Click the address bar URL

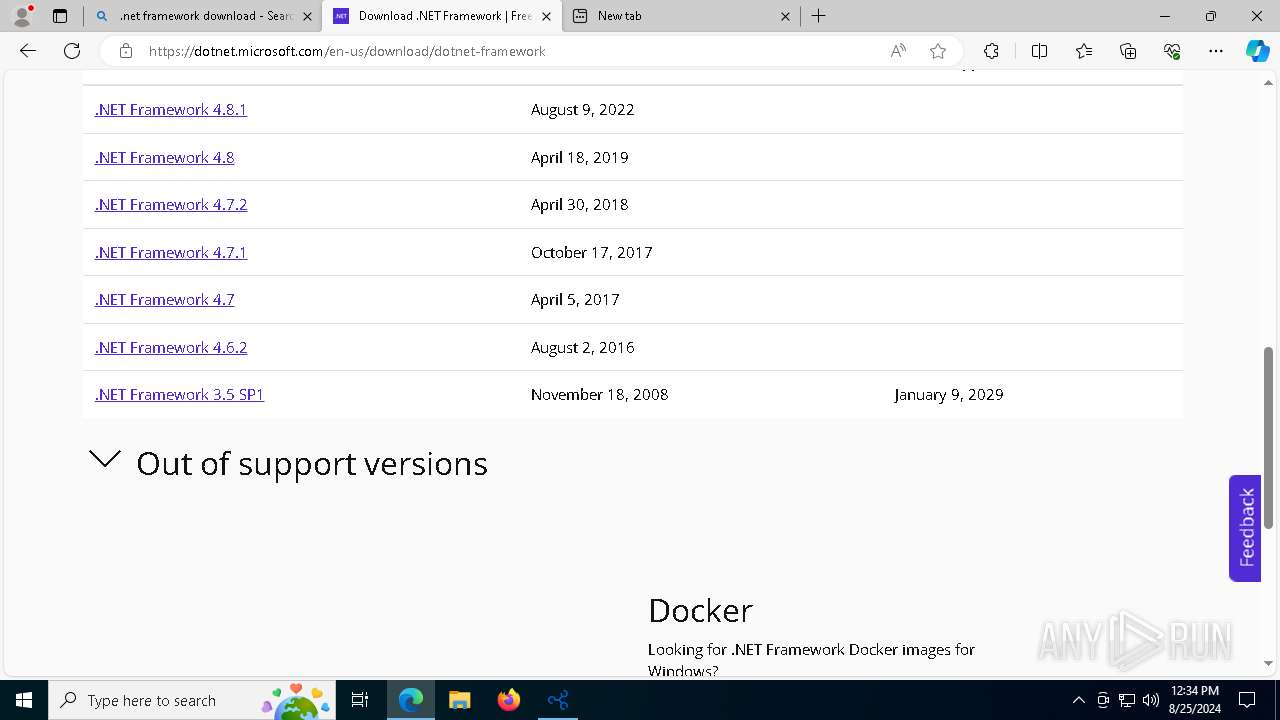[347, 51]
